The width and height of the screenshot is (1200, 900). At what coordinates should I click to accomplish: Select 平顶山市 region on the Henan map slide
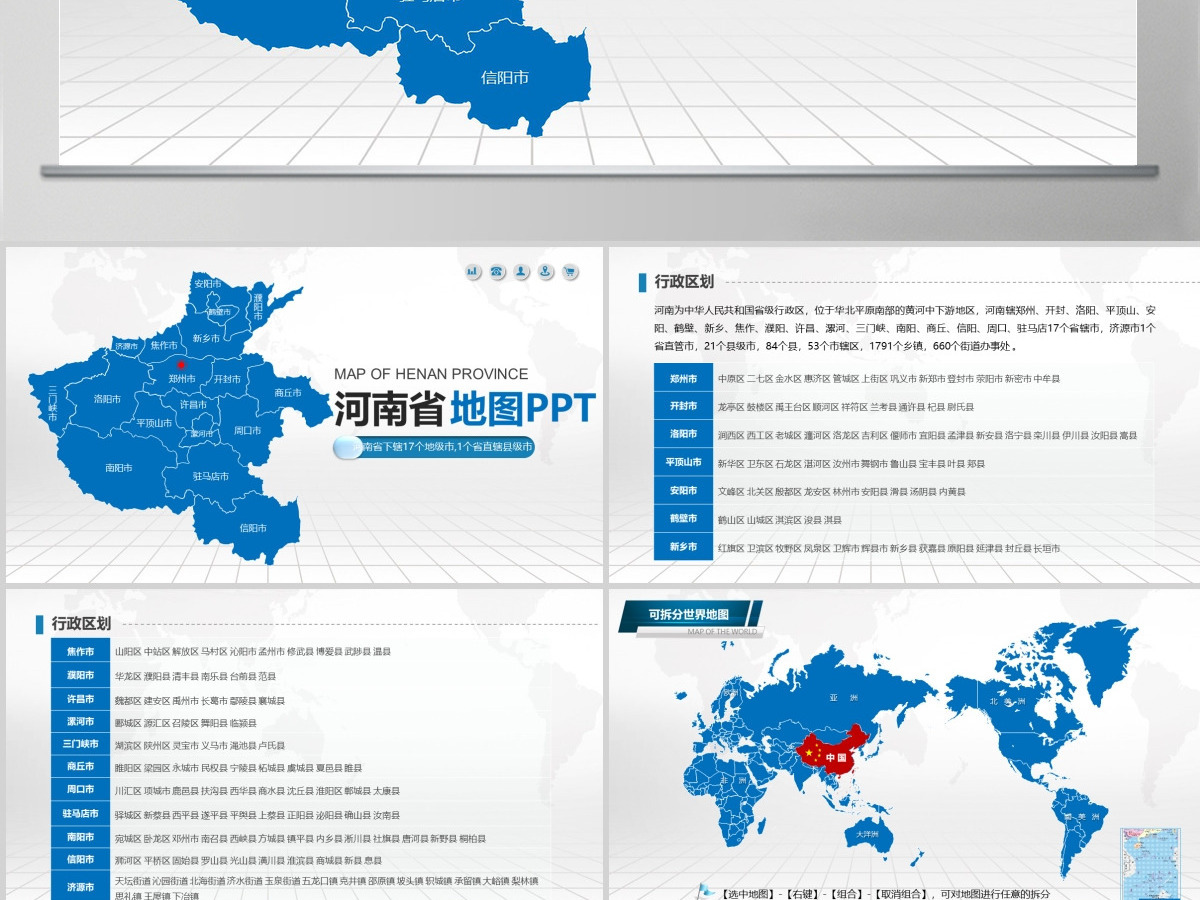(155, 423)
